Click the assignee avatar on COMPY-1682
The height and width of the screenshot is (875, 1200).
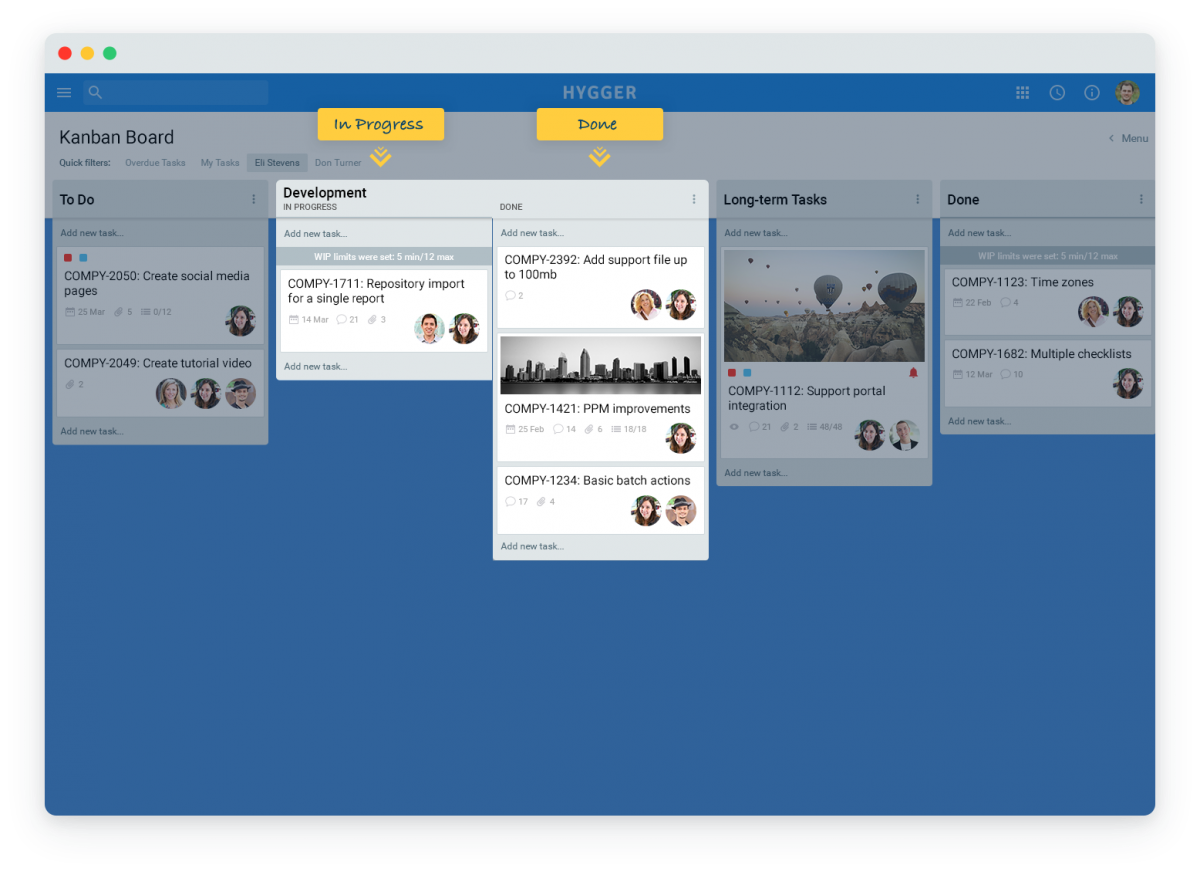pyautogui.click(x=1128, y=383)
